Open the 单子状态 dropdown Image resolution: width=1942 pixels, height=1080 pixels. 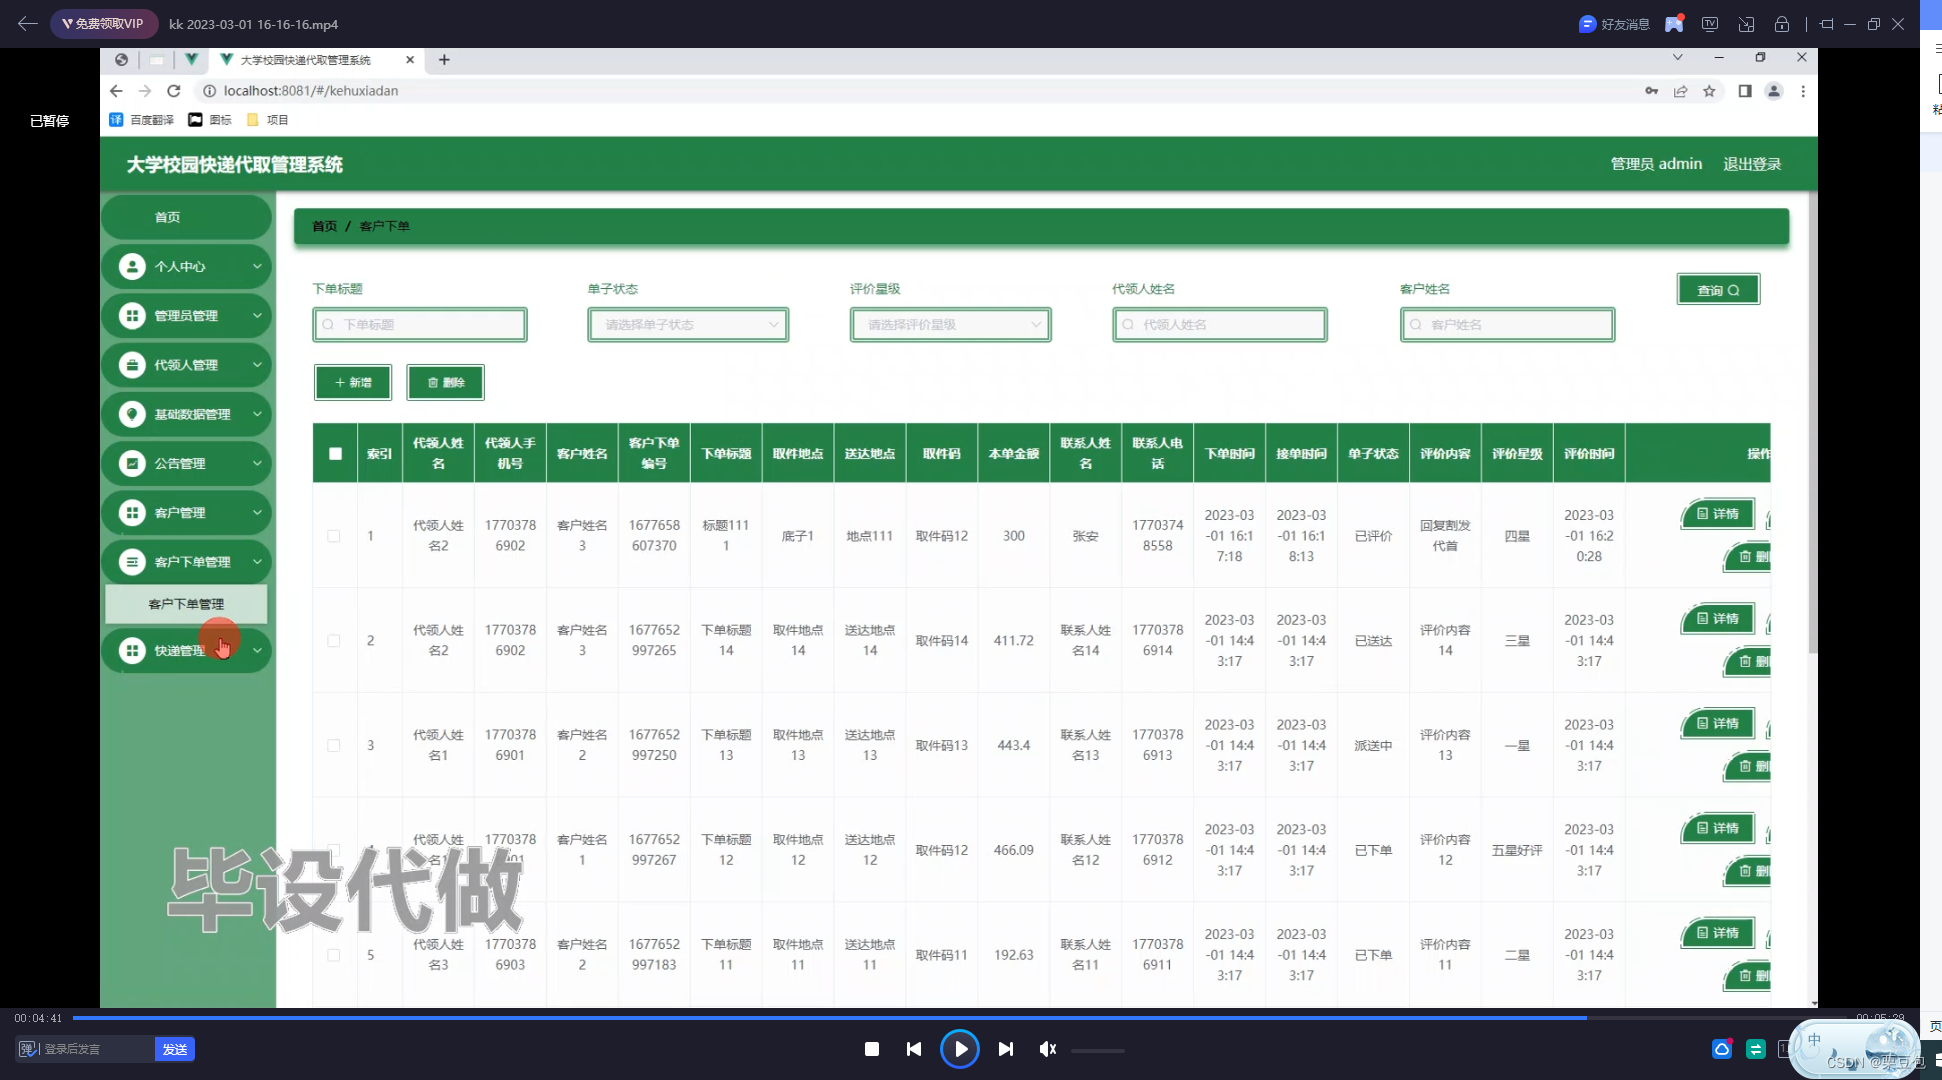pyautogui.click(x=688, y=325)
